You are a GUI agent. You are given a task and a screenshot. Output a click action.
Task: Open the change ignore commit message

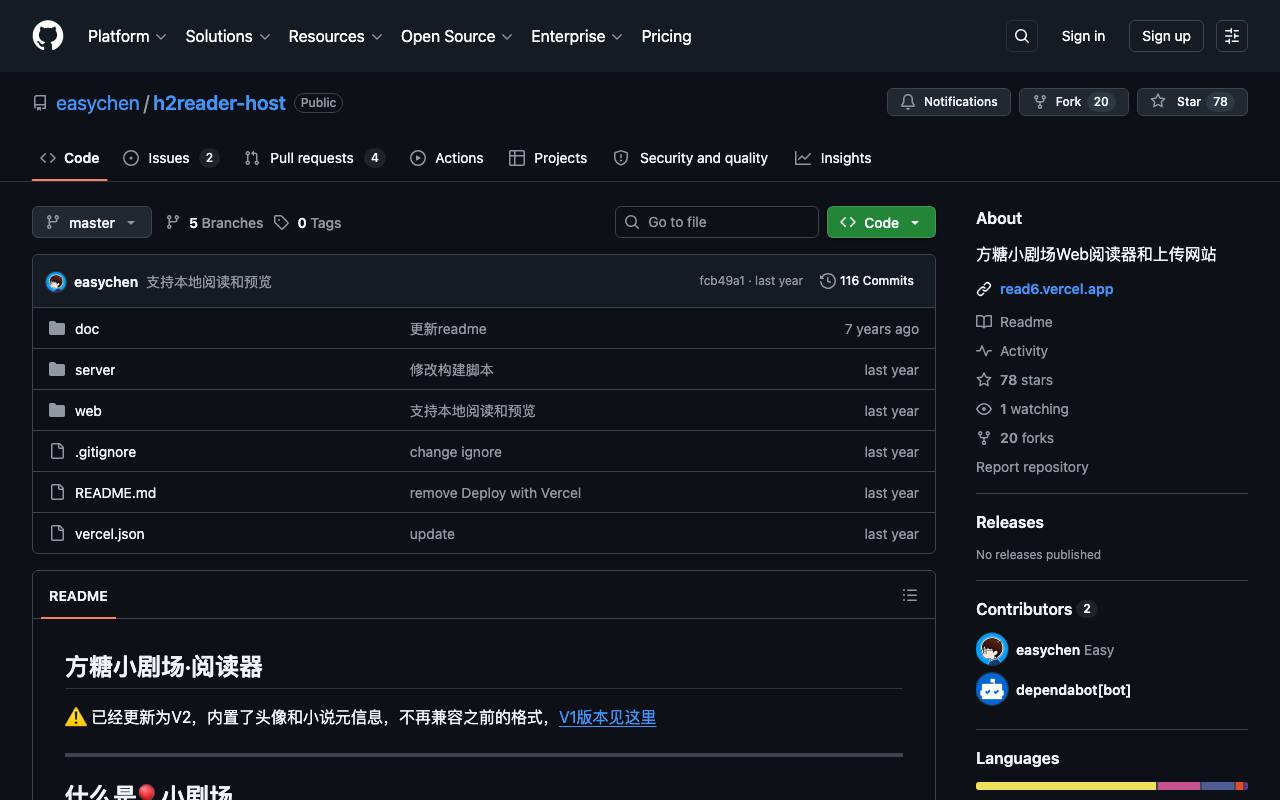[456, 452]
